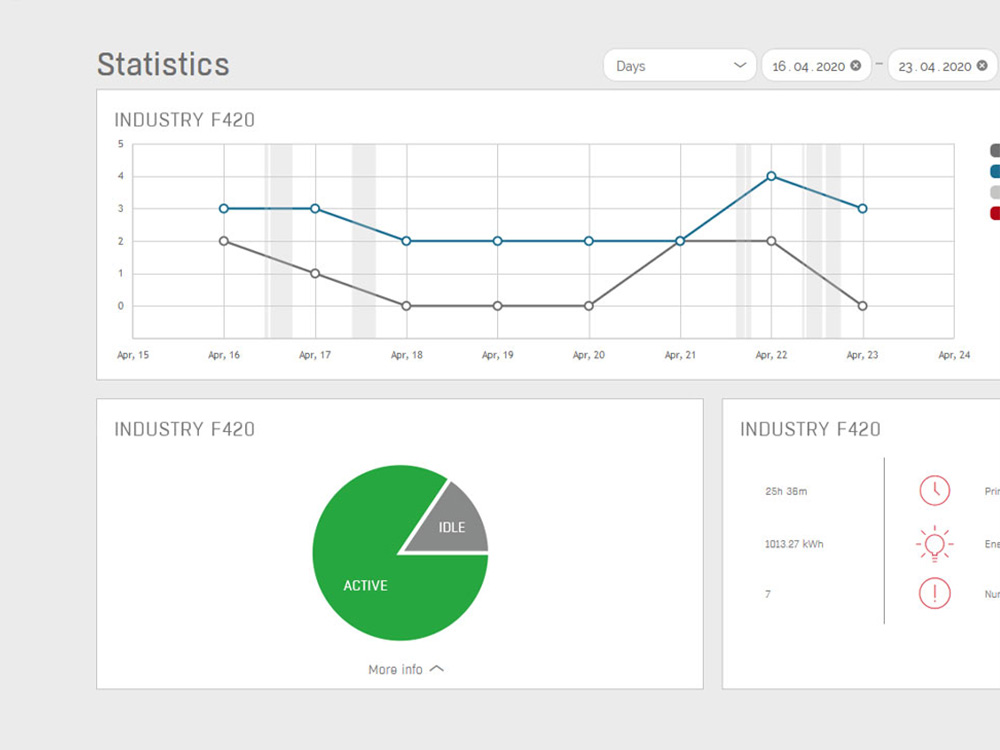The image size is (1000, 750).
Task: Clear the 23.04.2020 end date
Action: pos(981,66)
